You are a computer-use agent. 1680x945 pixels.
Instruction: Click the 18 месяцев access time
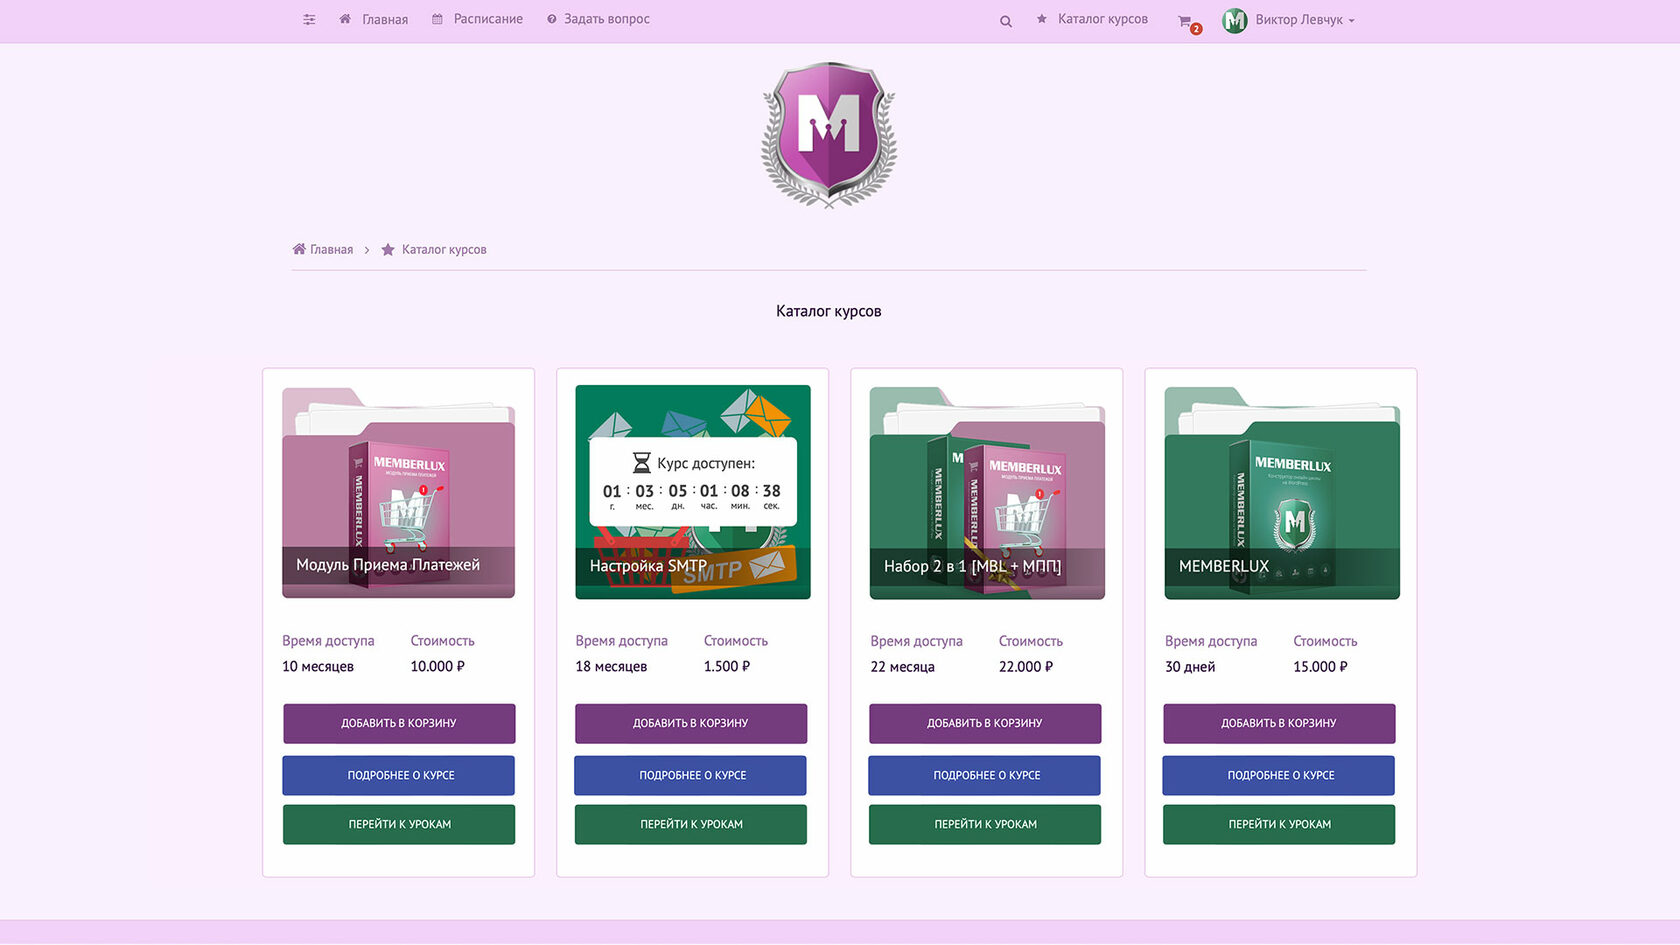(611, 666)
